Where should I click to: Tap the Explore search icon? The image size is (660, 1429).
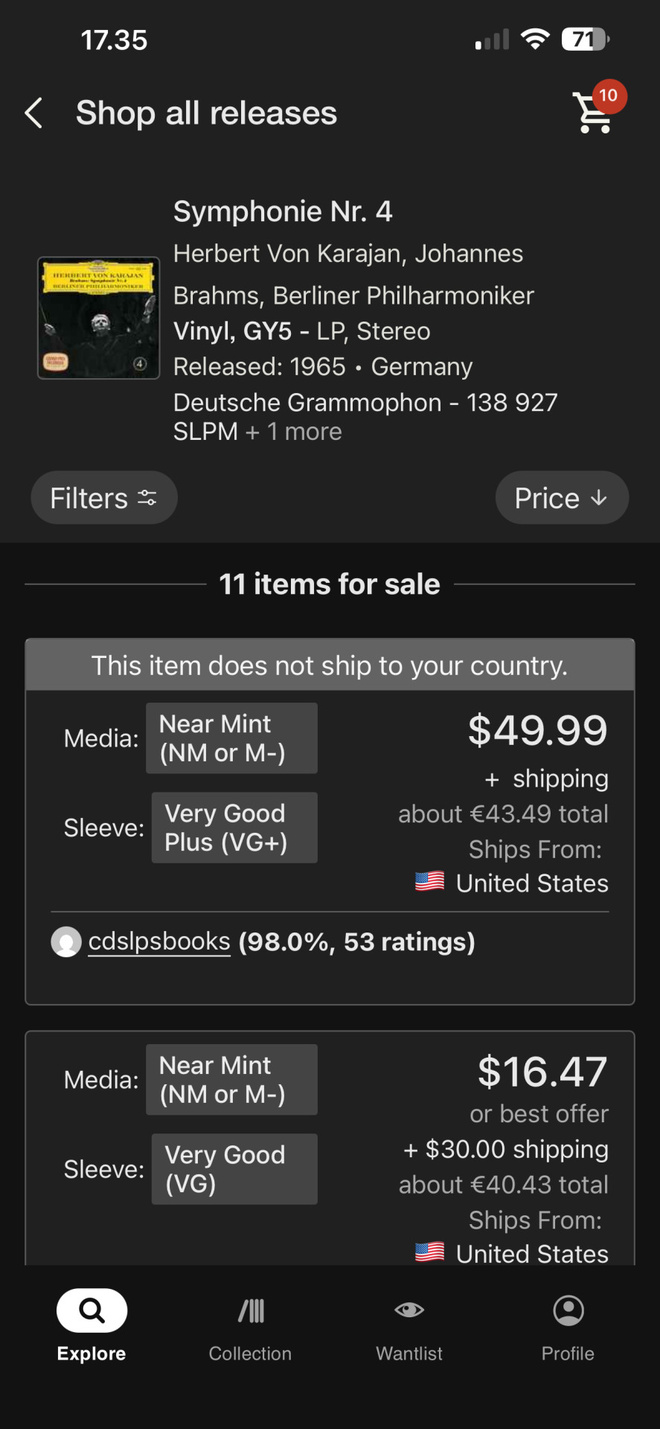(92, 1310)
